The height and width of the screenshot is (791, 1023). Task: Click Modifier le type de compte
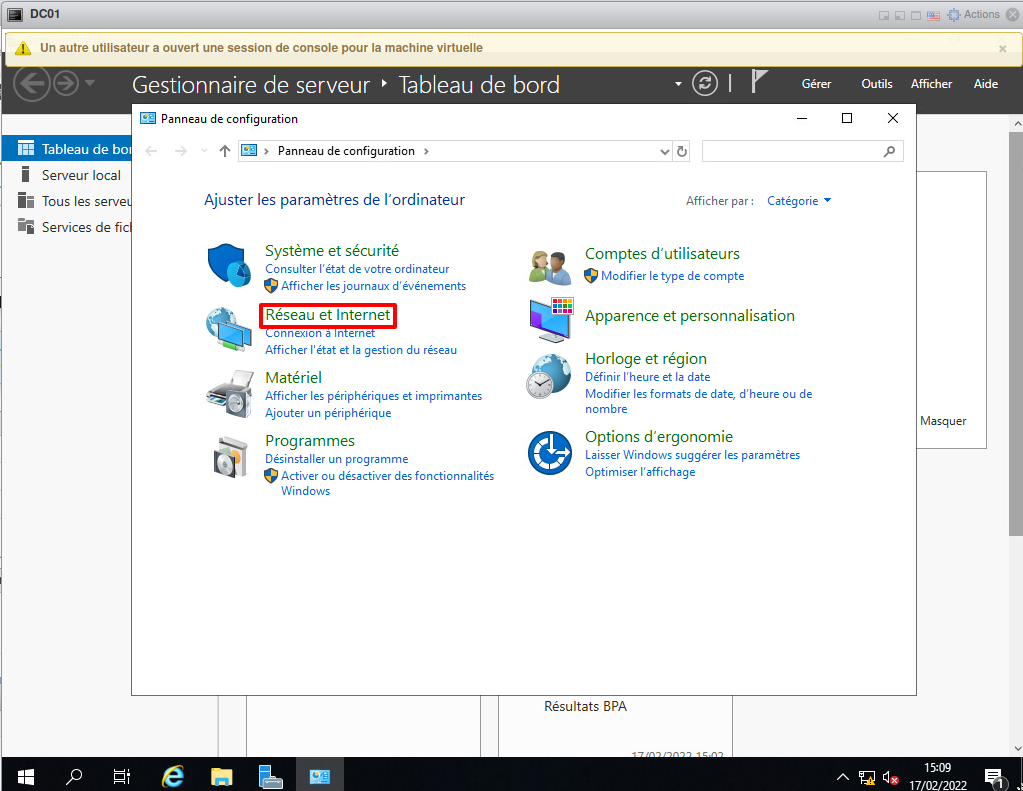coord(672,276)
